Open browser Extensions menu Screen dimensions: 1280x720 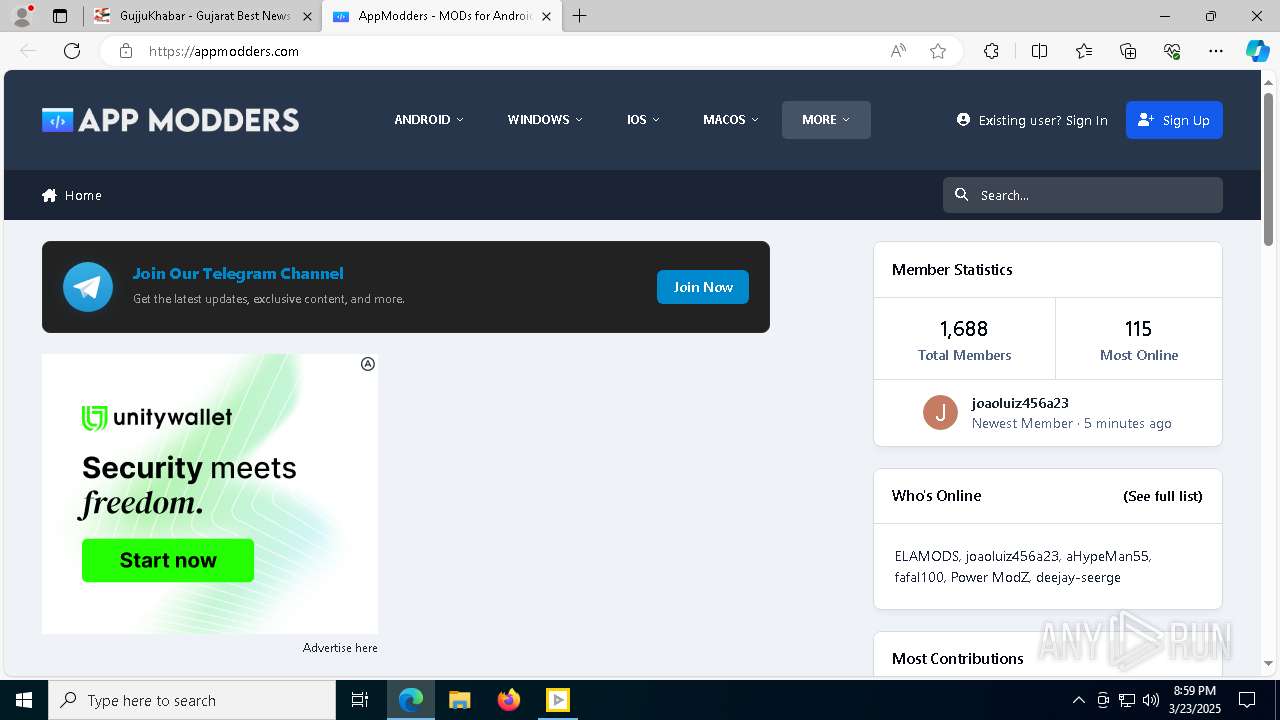pyautogui.click(x=991, y=51)
